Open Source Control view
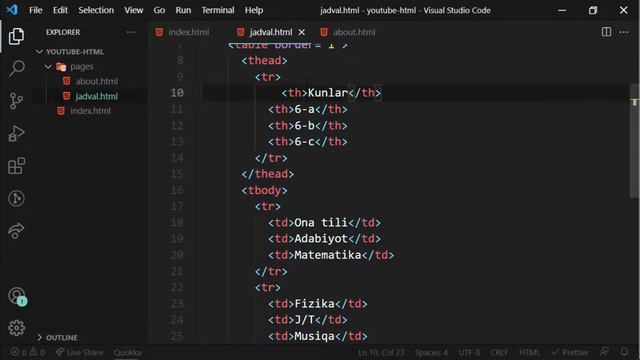Screen dimensions: 640x360 [16, 101]
